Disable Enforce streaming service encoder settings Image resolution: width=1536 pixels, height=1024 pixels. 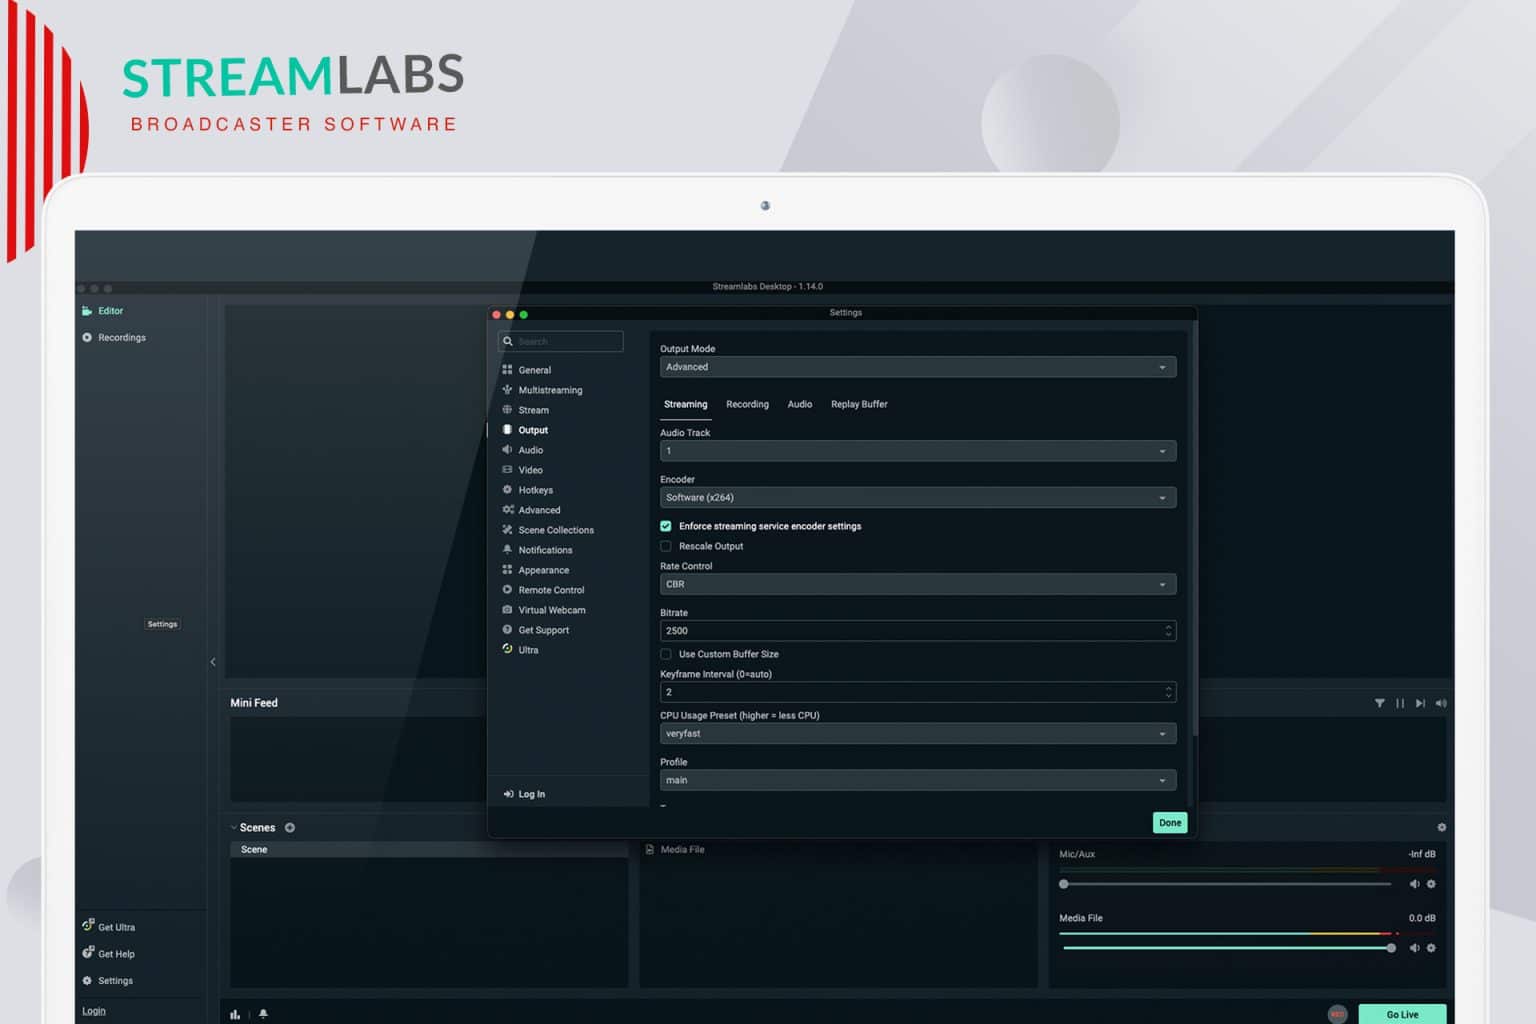click(666, 526)
